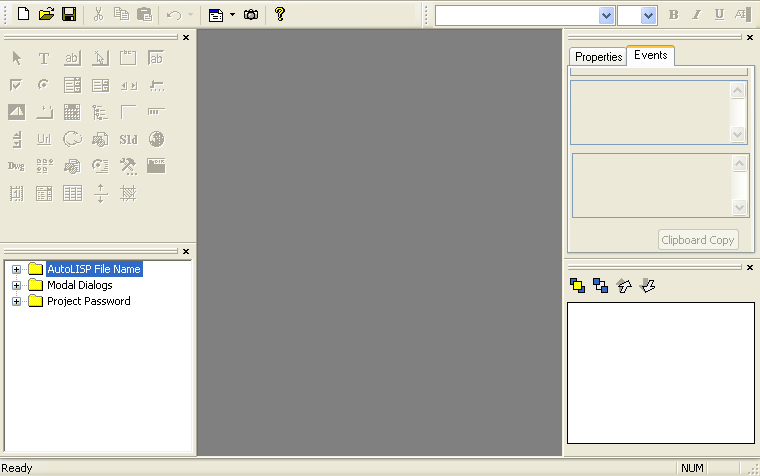Select the Scroll Bar control with left-right arrows

tap(129, 86)
